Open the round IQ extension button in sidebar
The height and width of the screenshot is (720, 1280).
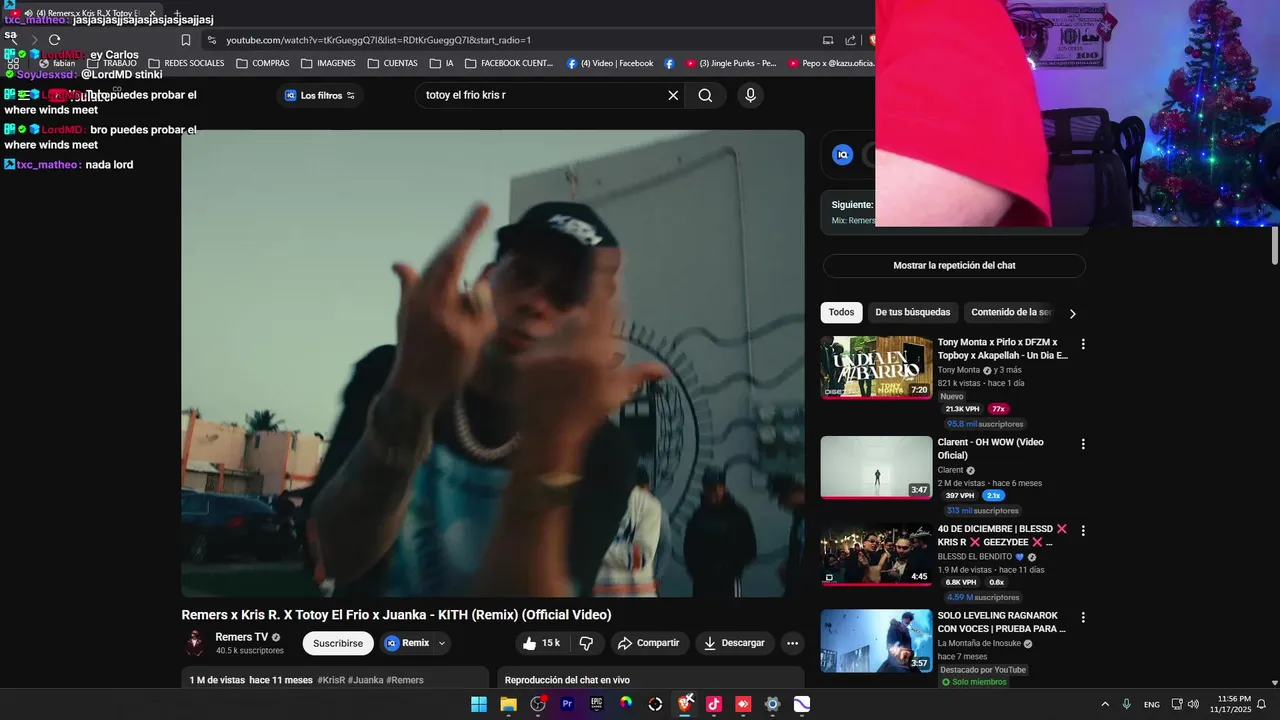pyautogui.click(x=843, y=155)
